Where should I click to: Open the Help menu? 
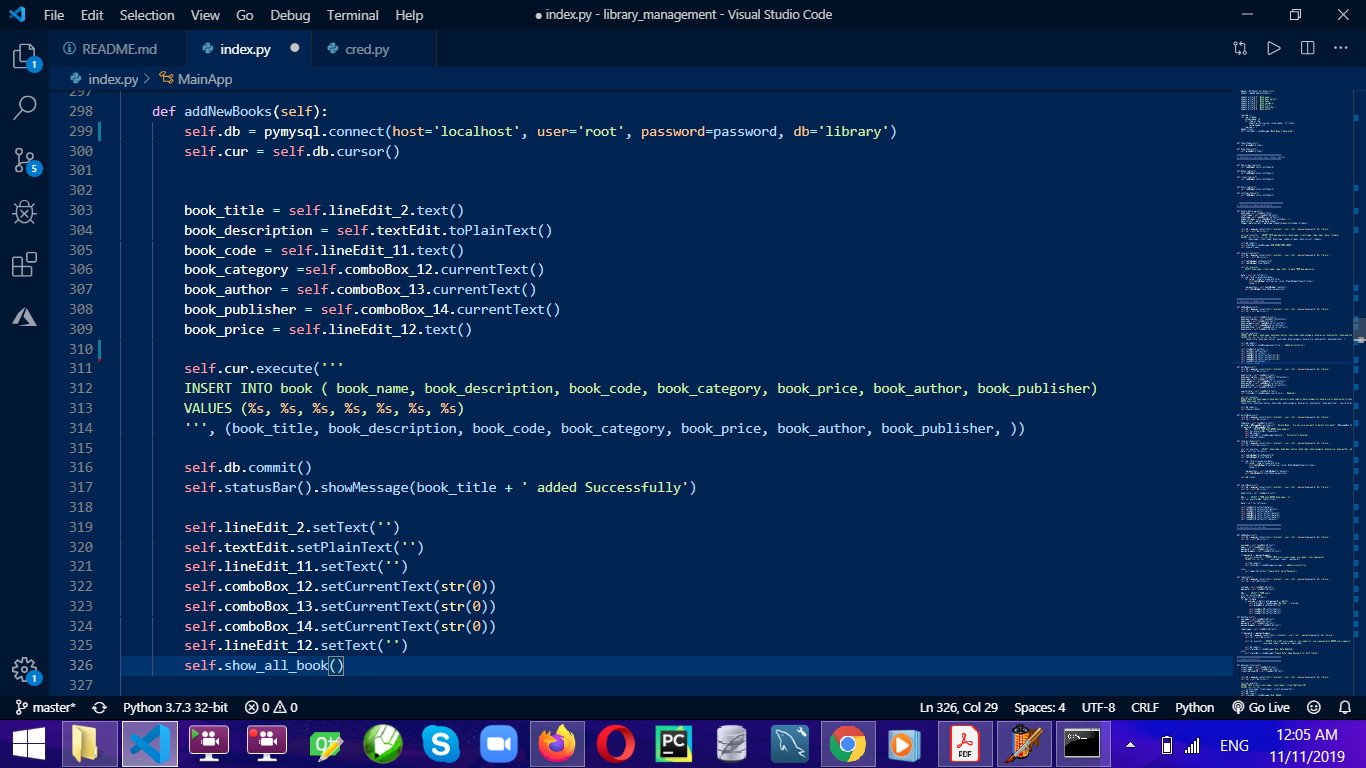409,15
